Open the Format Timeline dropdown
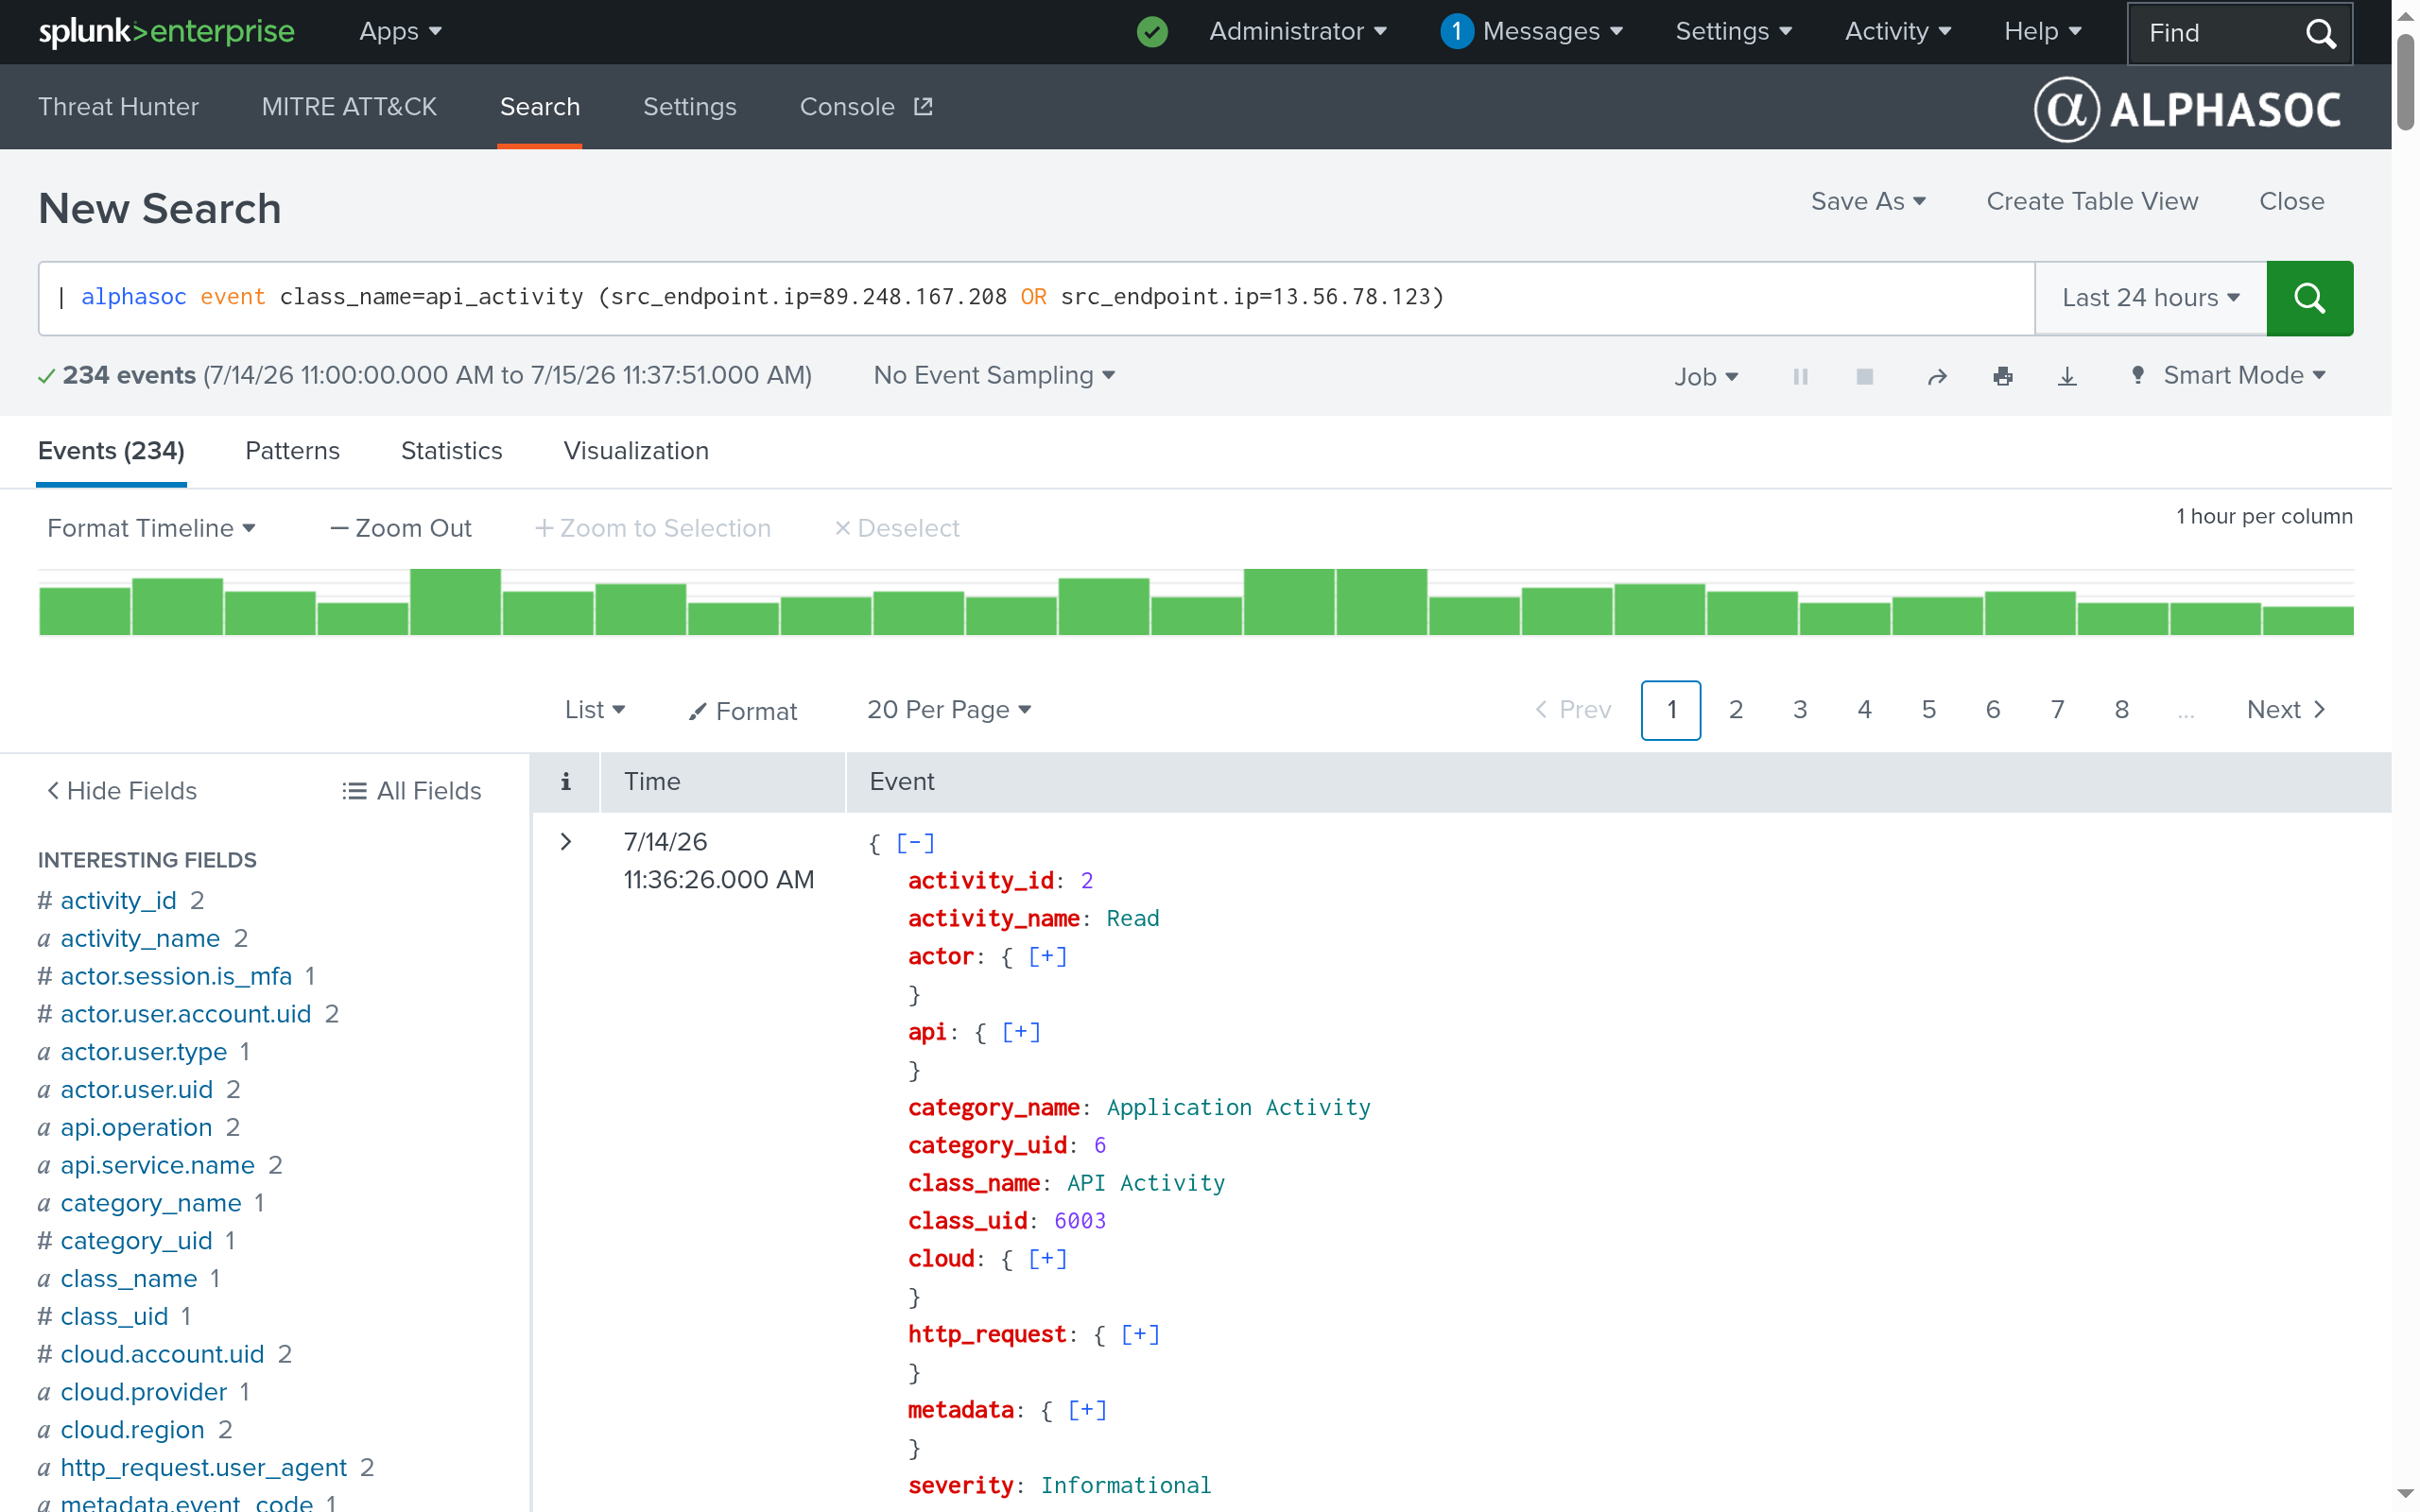The height and width of the screenshot is (1512, 2420). pyautogui.click(x=151, y=528)
